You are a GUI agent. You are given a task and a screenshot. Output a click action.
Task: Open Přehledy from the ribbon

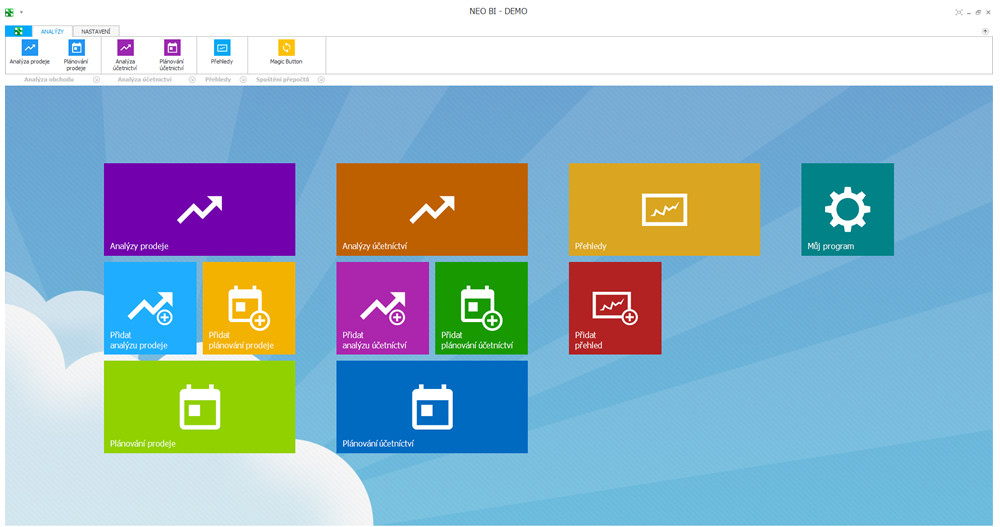(222, 52)
